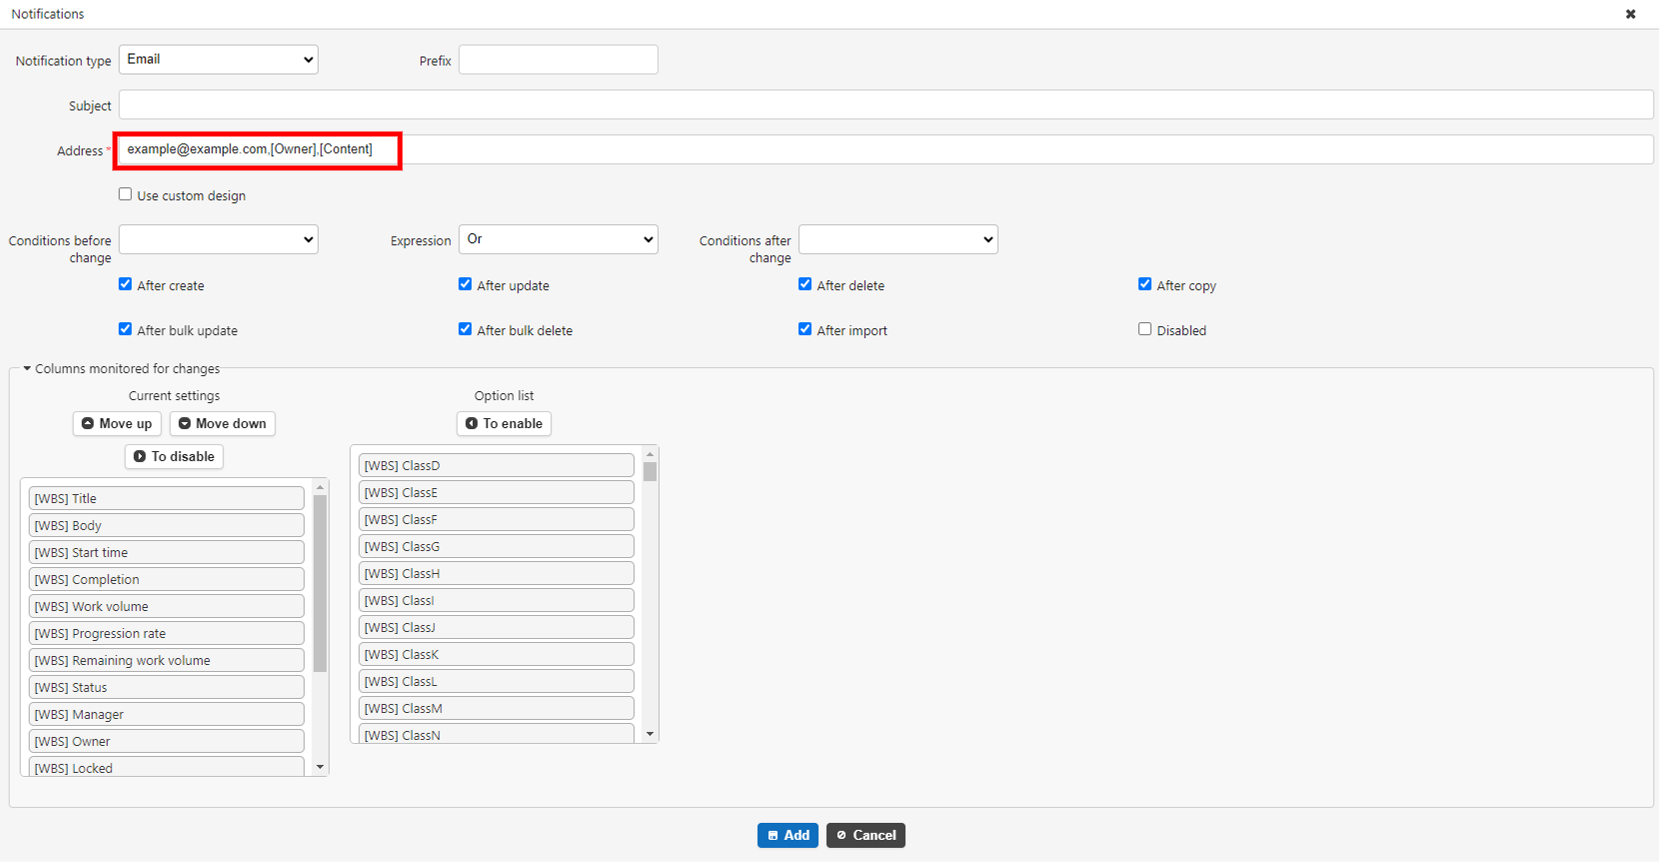Toggle the After bulk delete checkbox

[465, 329]
